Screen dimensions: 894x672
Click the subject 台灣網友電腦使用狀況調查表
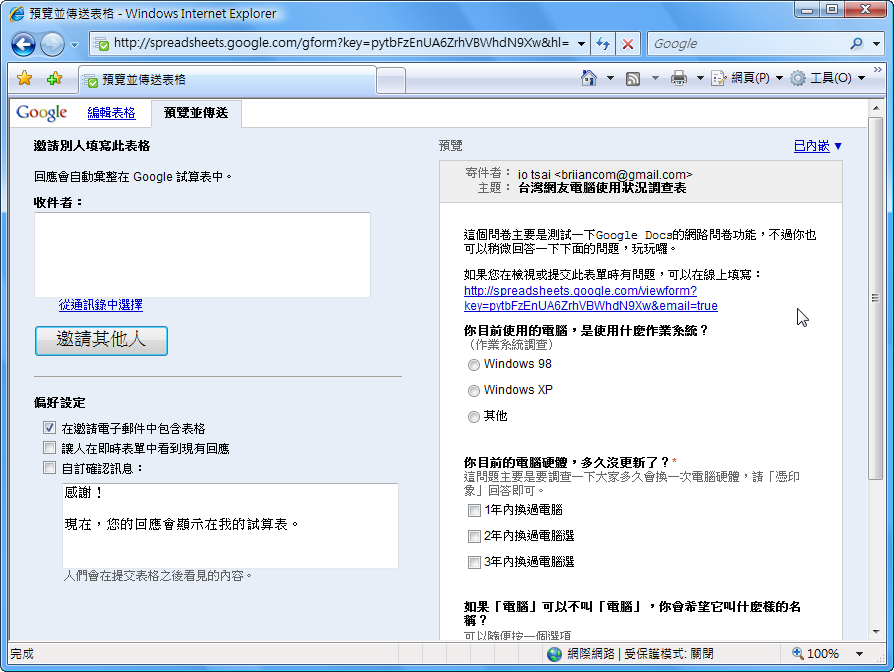(602, 188)
